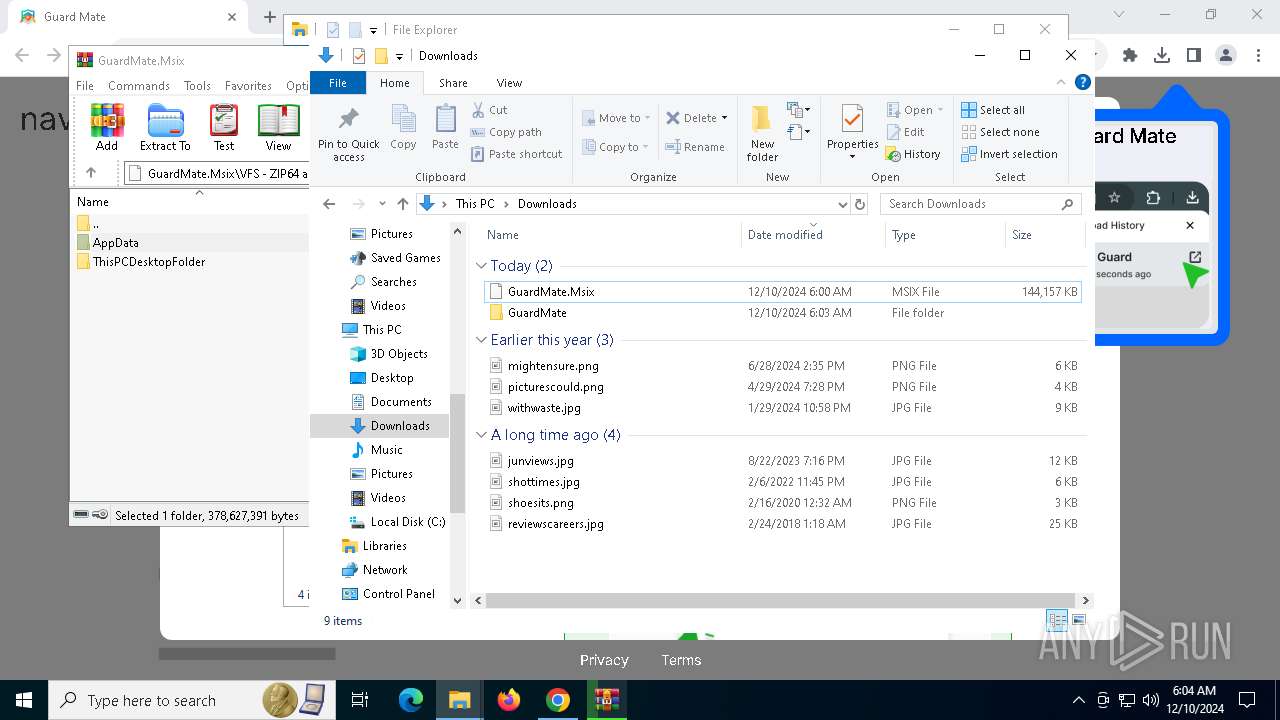Open the Move to dropdown

click(x=616, y=118)
